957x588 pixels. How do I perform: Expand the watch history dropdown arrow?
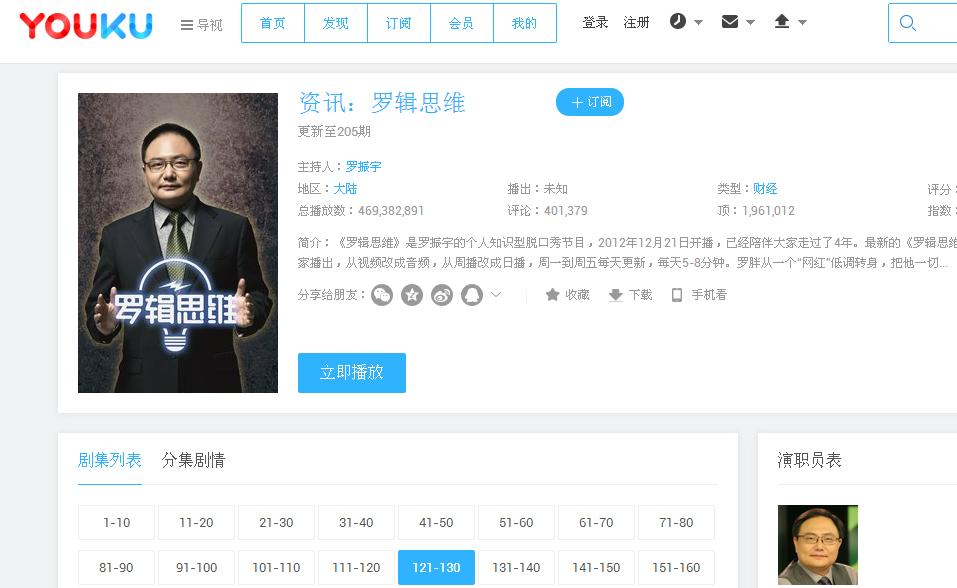pyautogui.click(x=699, y=23)
